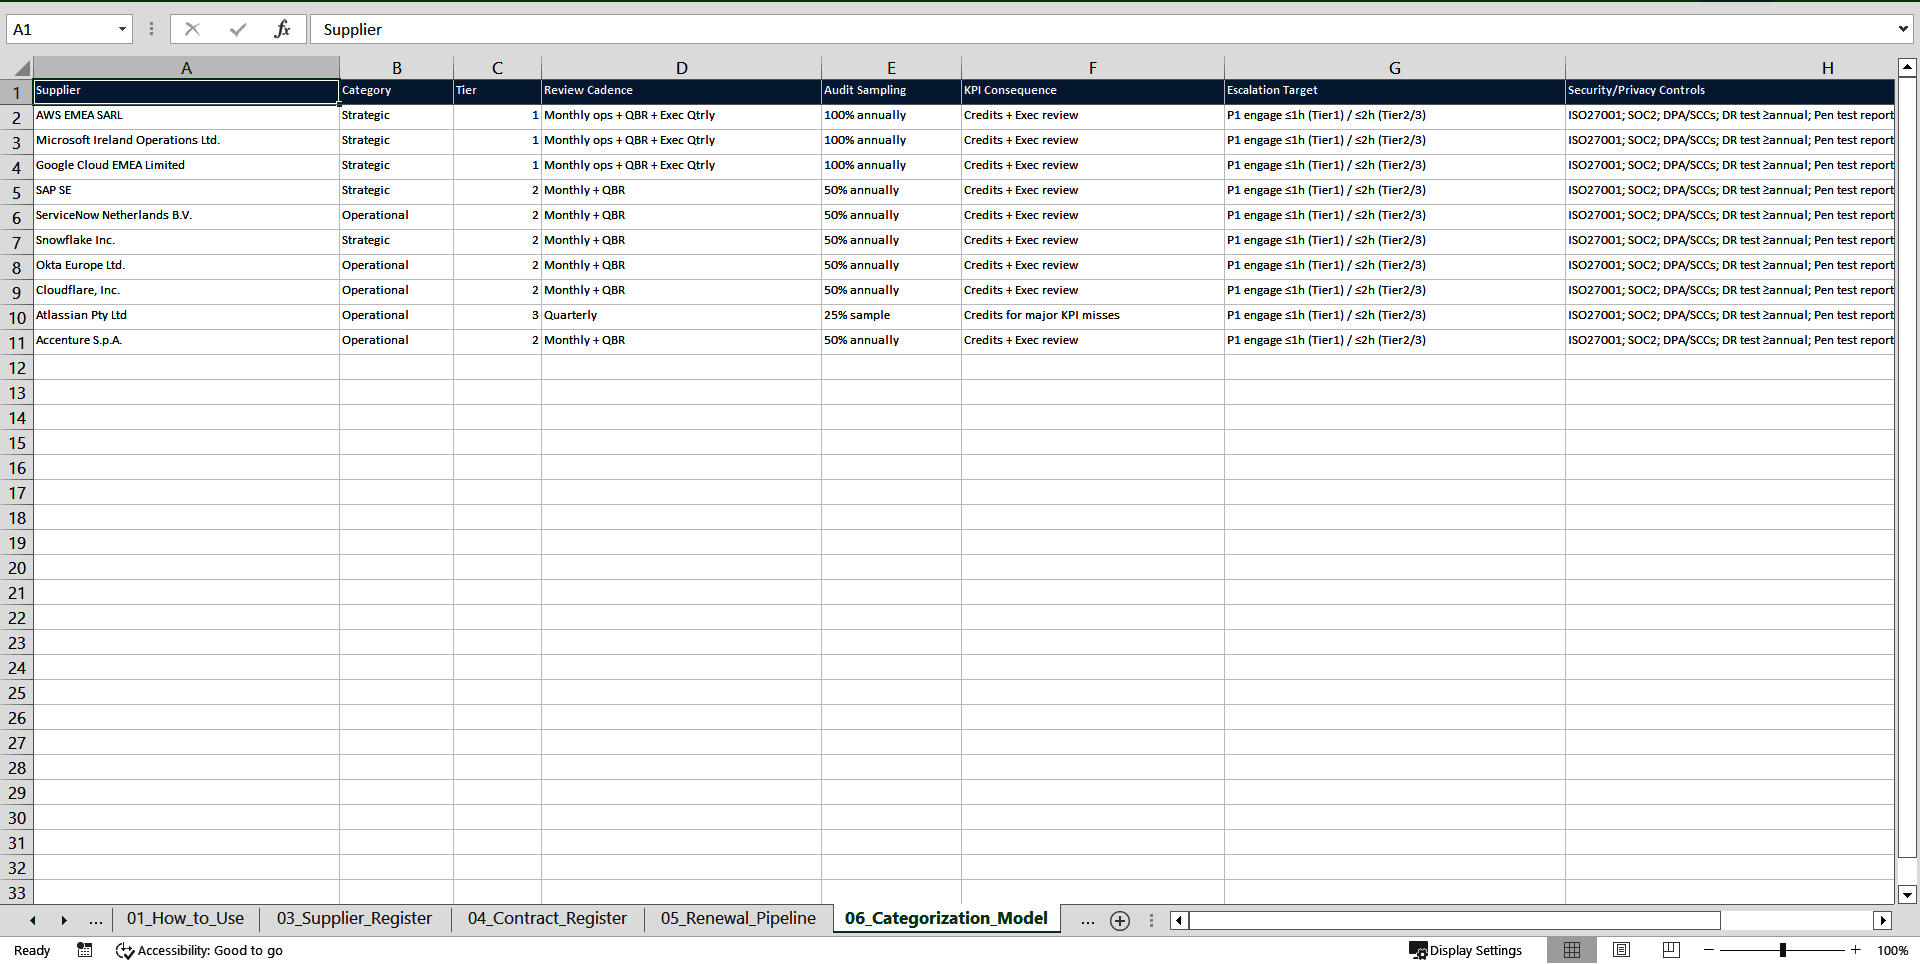Select the Accenture S.p.A. cell
Viewport: 1920px width, 964px height.
click(186, 341)
